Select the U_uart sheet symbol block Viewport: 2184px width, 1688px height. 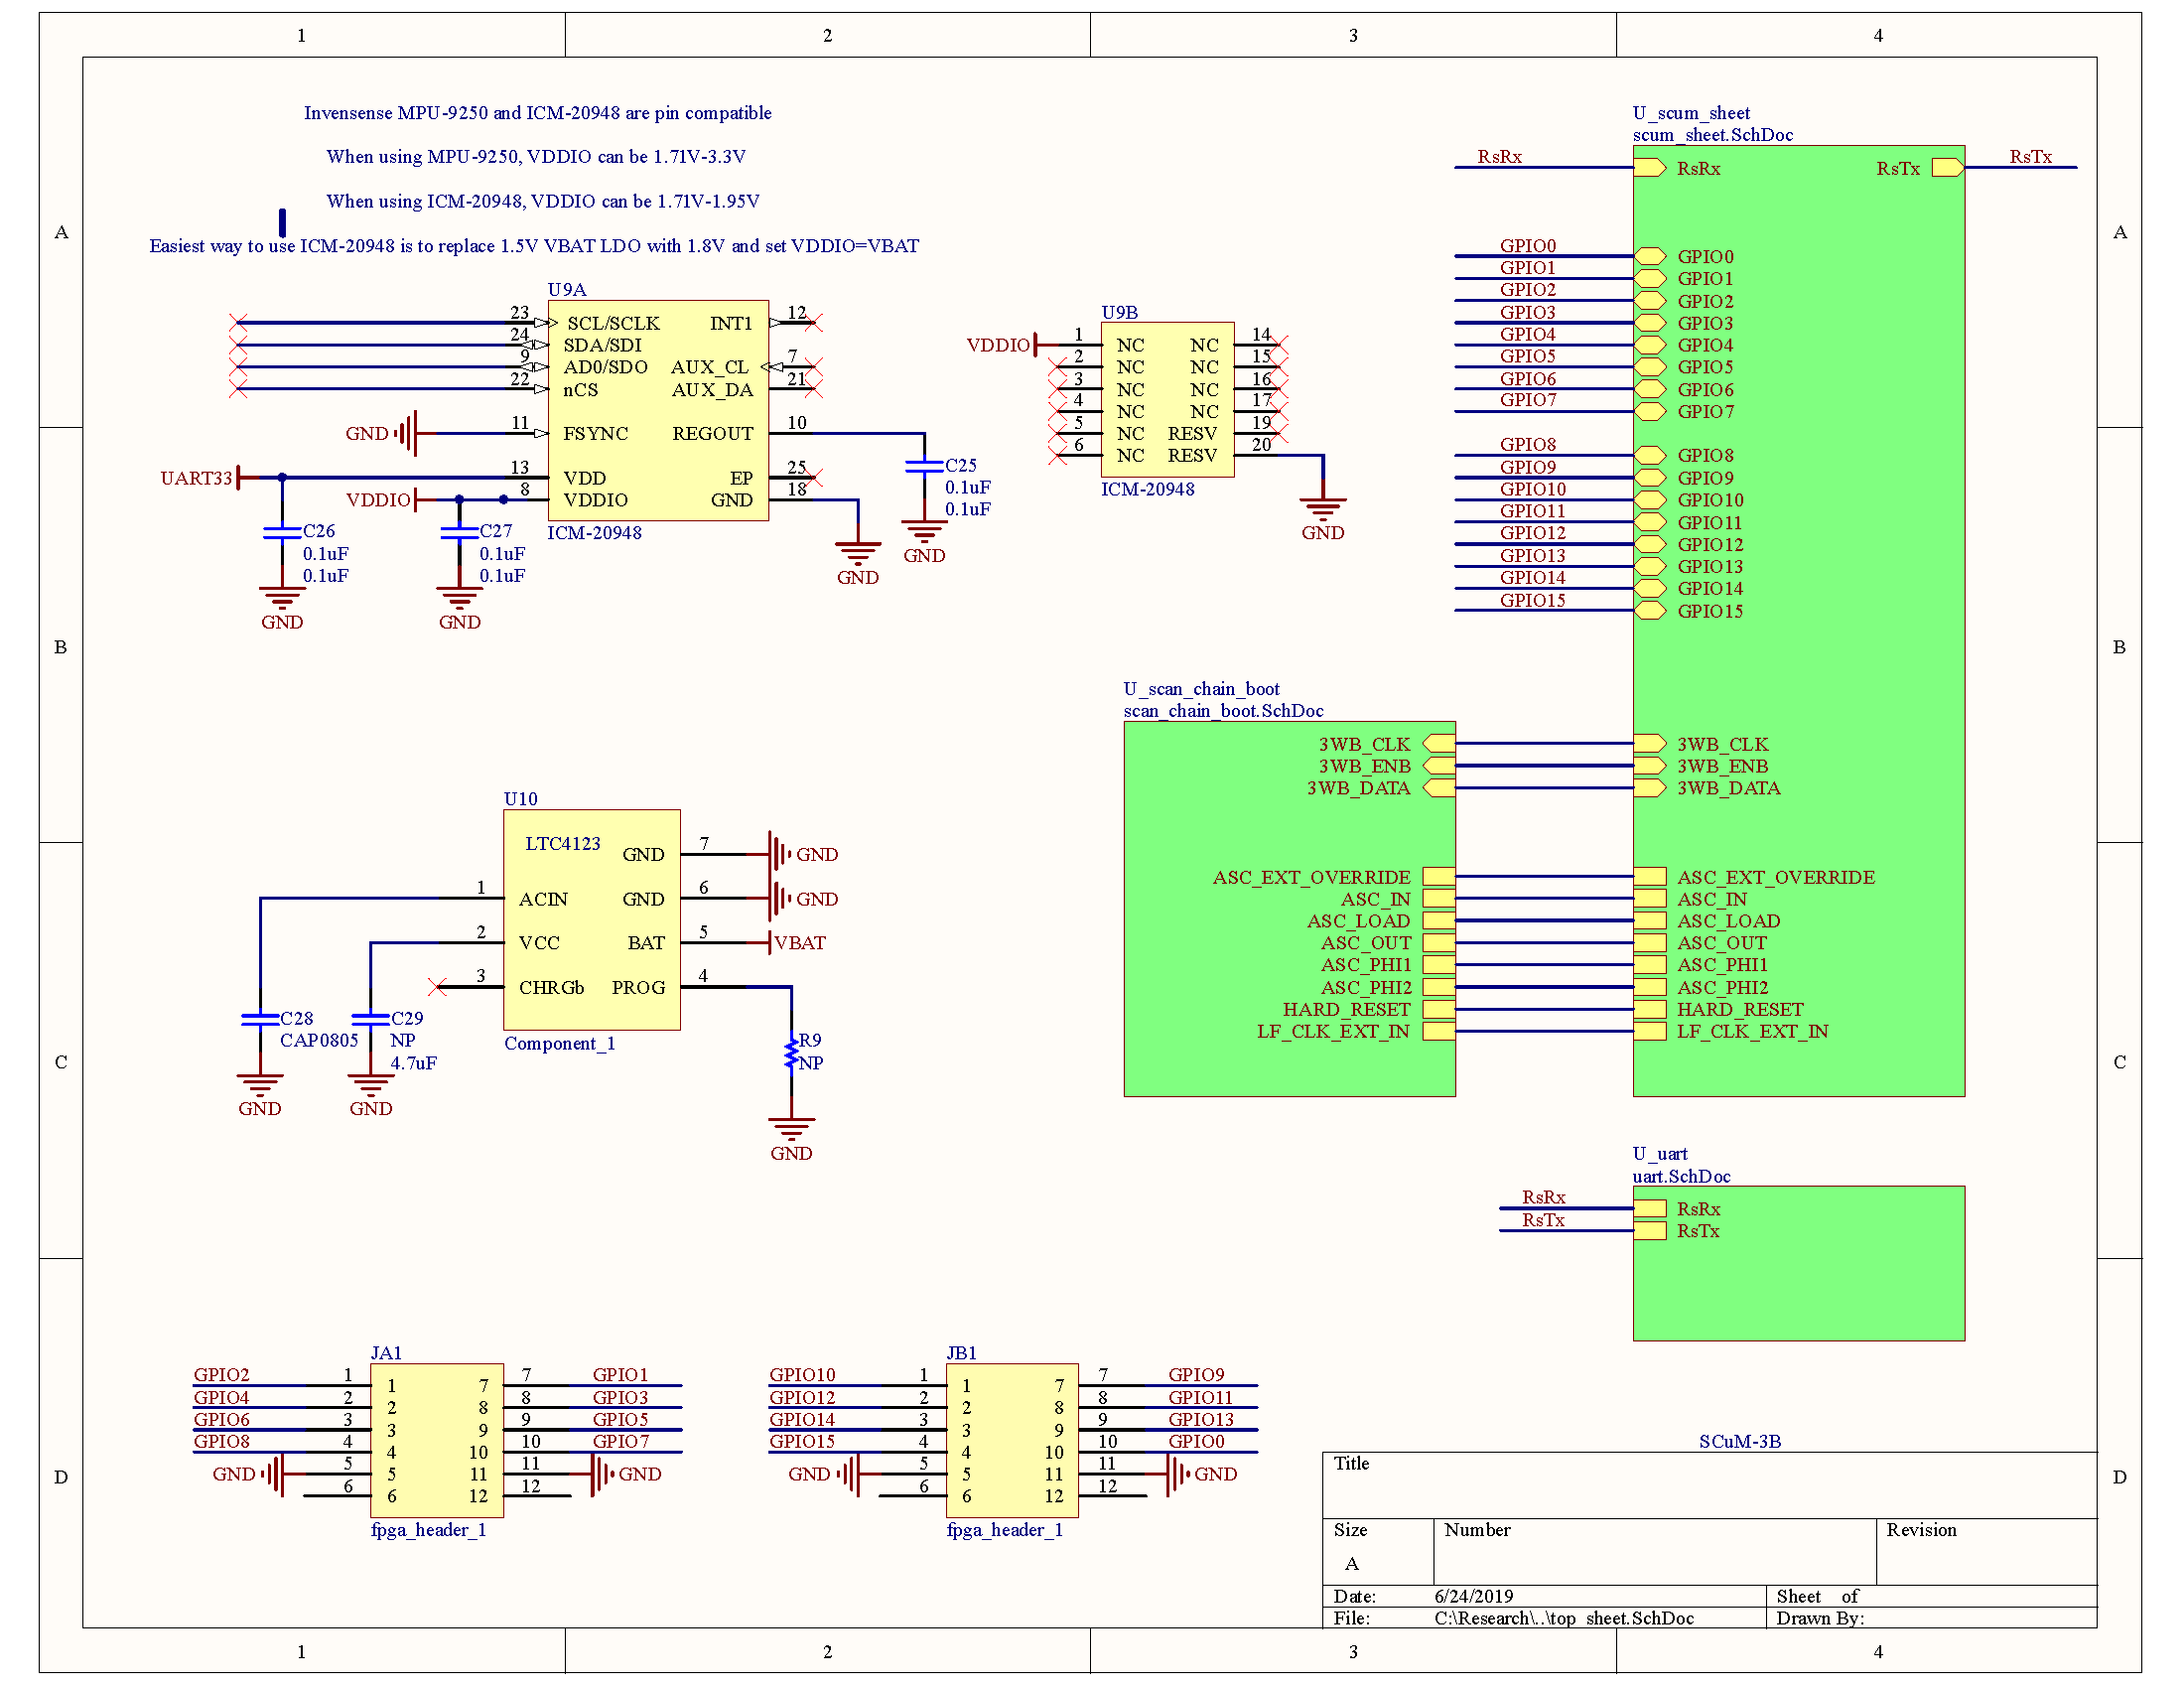[x=1799, y=1264]
